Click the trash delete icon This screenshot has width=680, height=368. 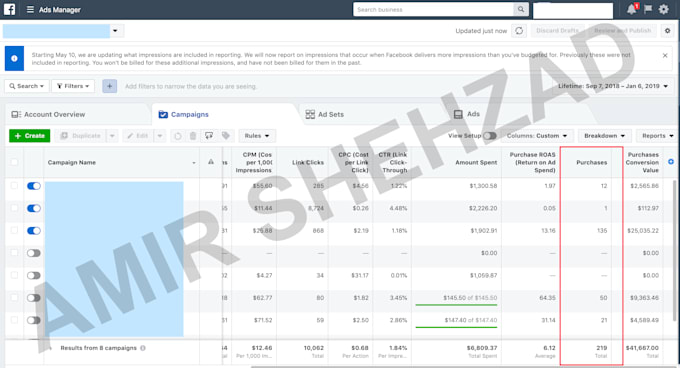(x=193, y=136)
